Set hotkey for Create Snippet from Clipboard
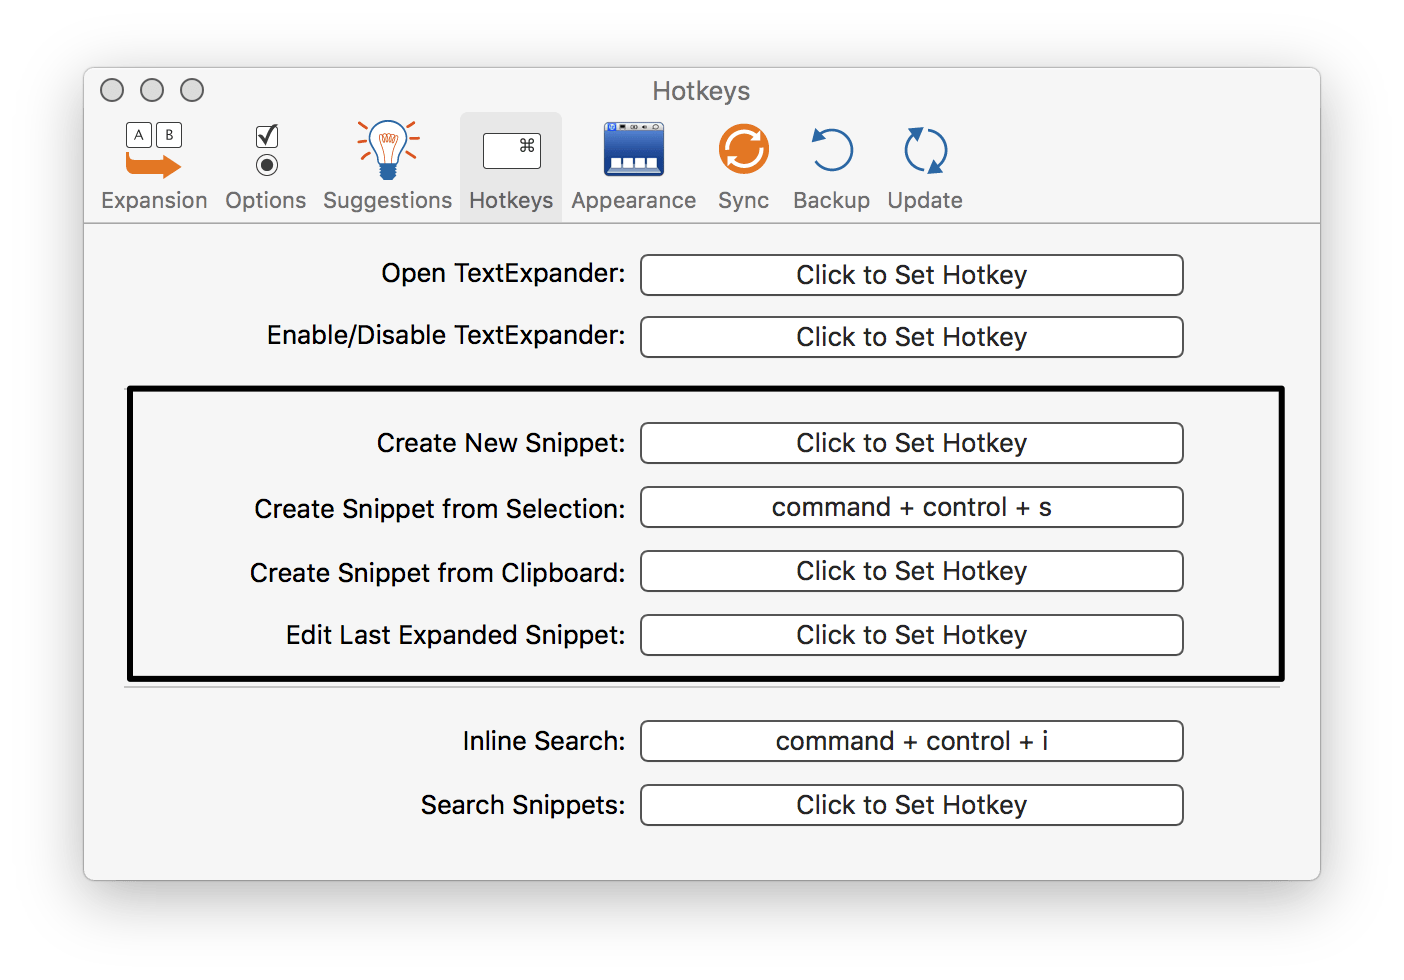This screenshot has height=980, width=1404. tap(911, 571)
